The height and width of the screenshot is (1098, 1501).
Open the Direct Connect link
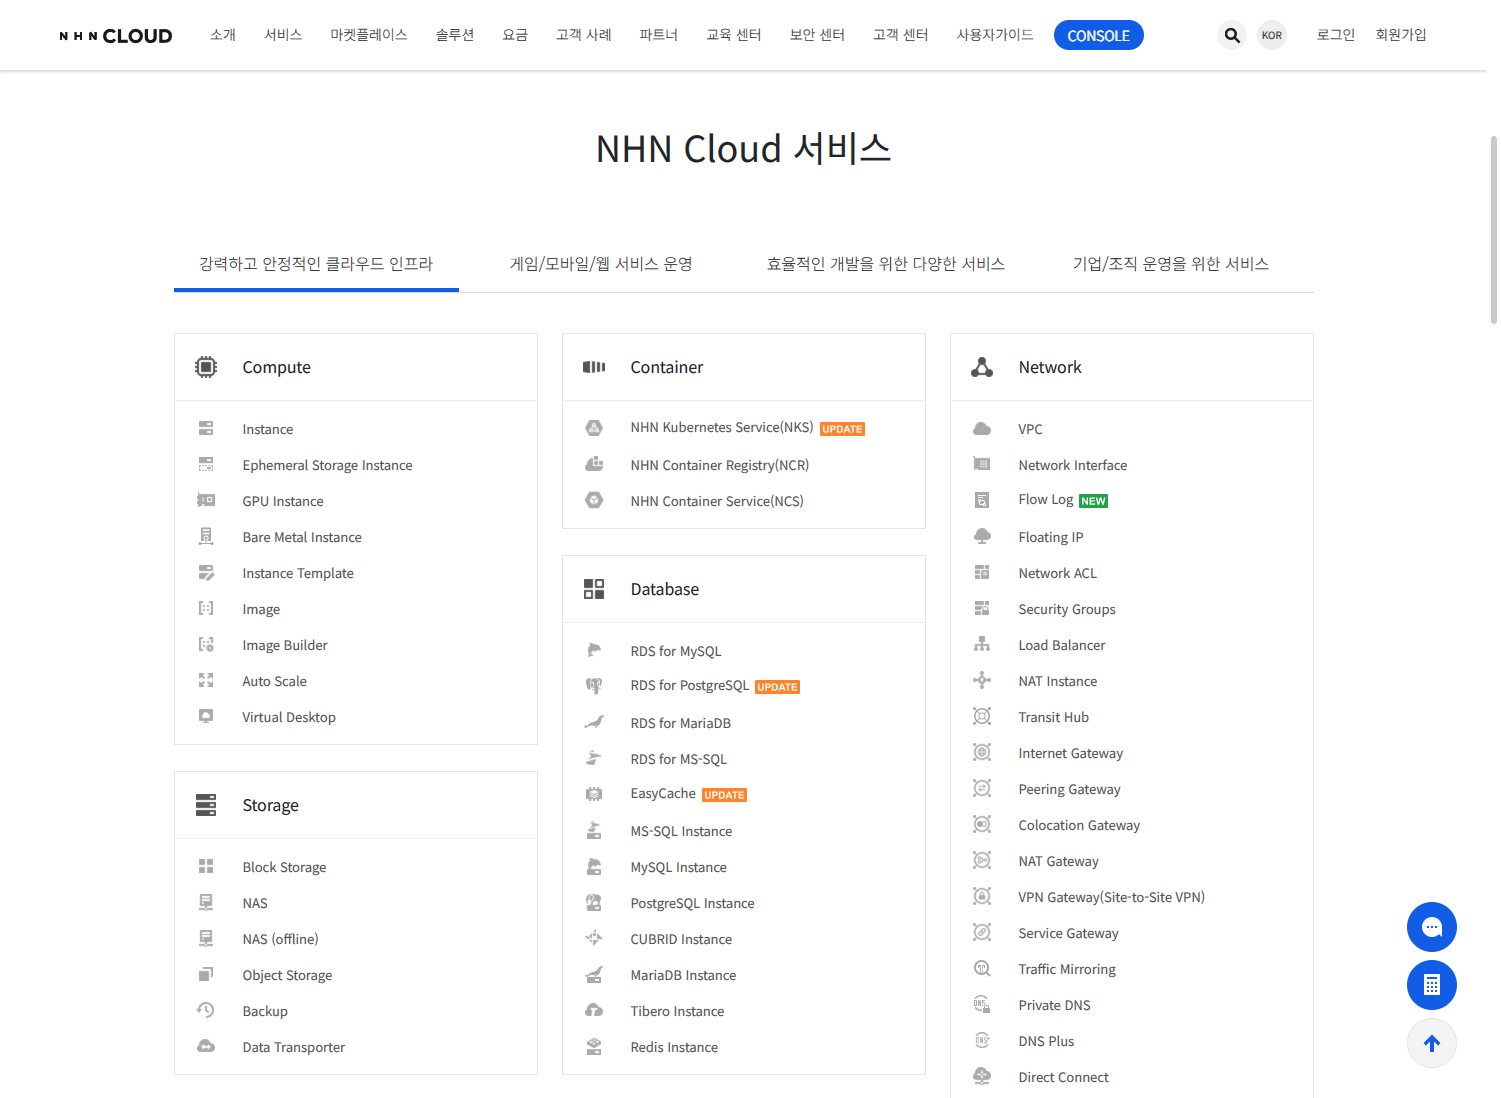click(x=1063, y=1077)
